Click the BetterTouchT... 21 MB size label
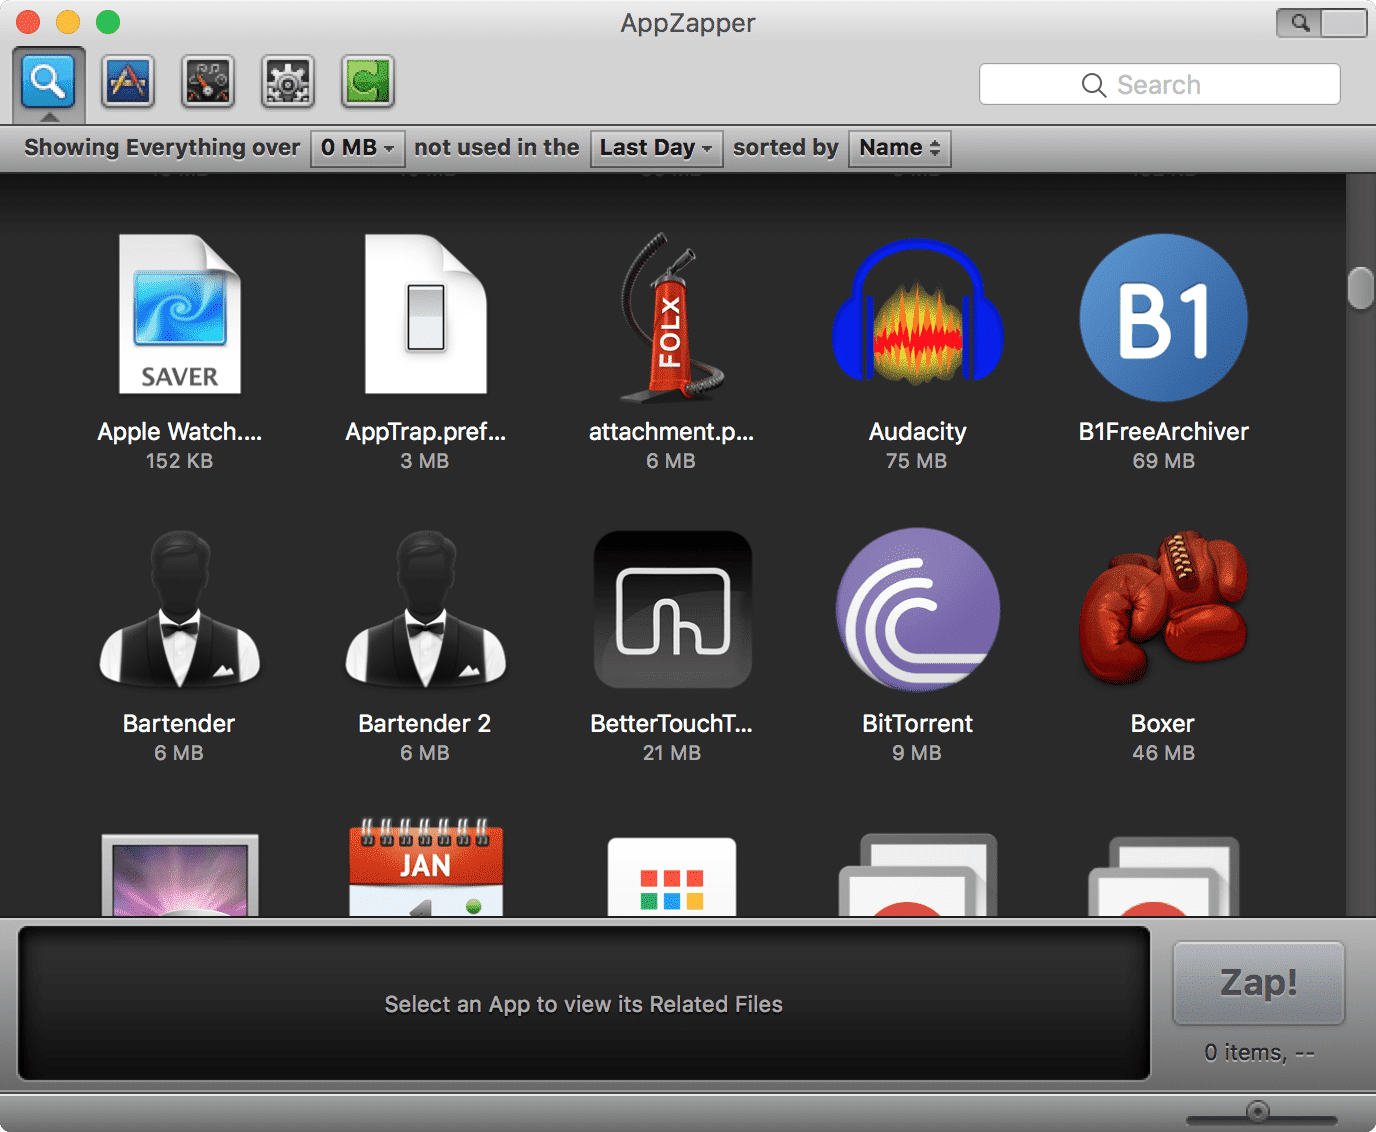This screenshot has width=1376, height=1132. [672, 753]
